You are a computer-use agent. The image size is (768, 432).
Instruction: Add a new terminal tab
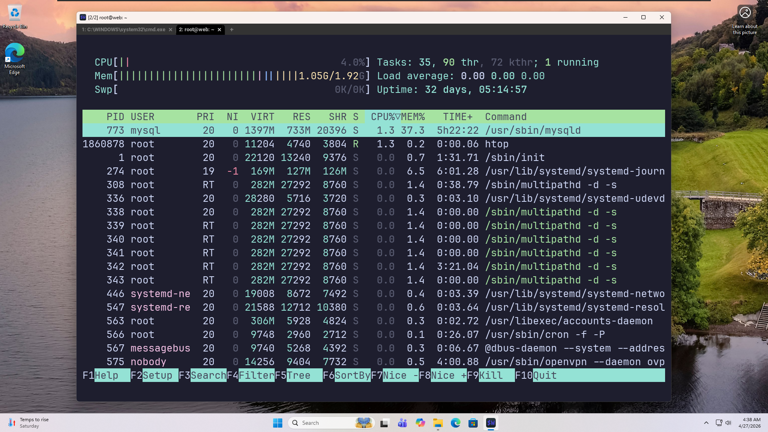(232, 30)
